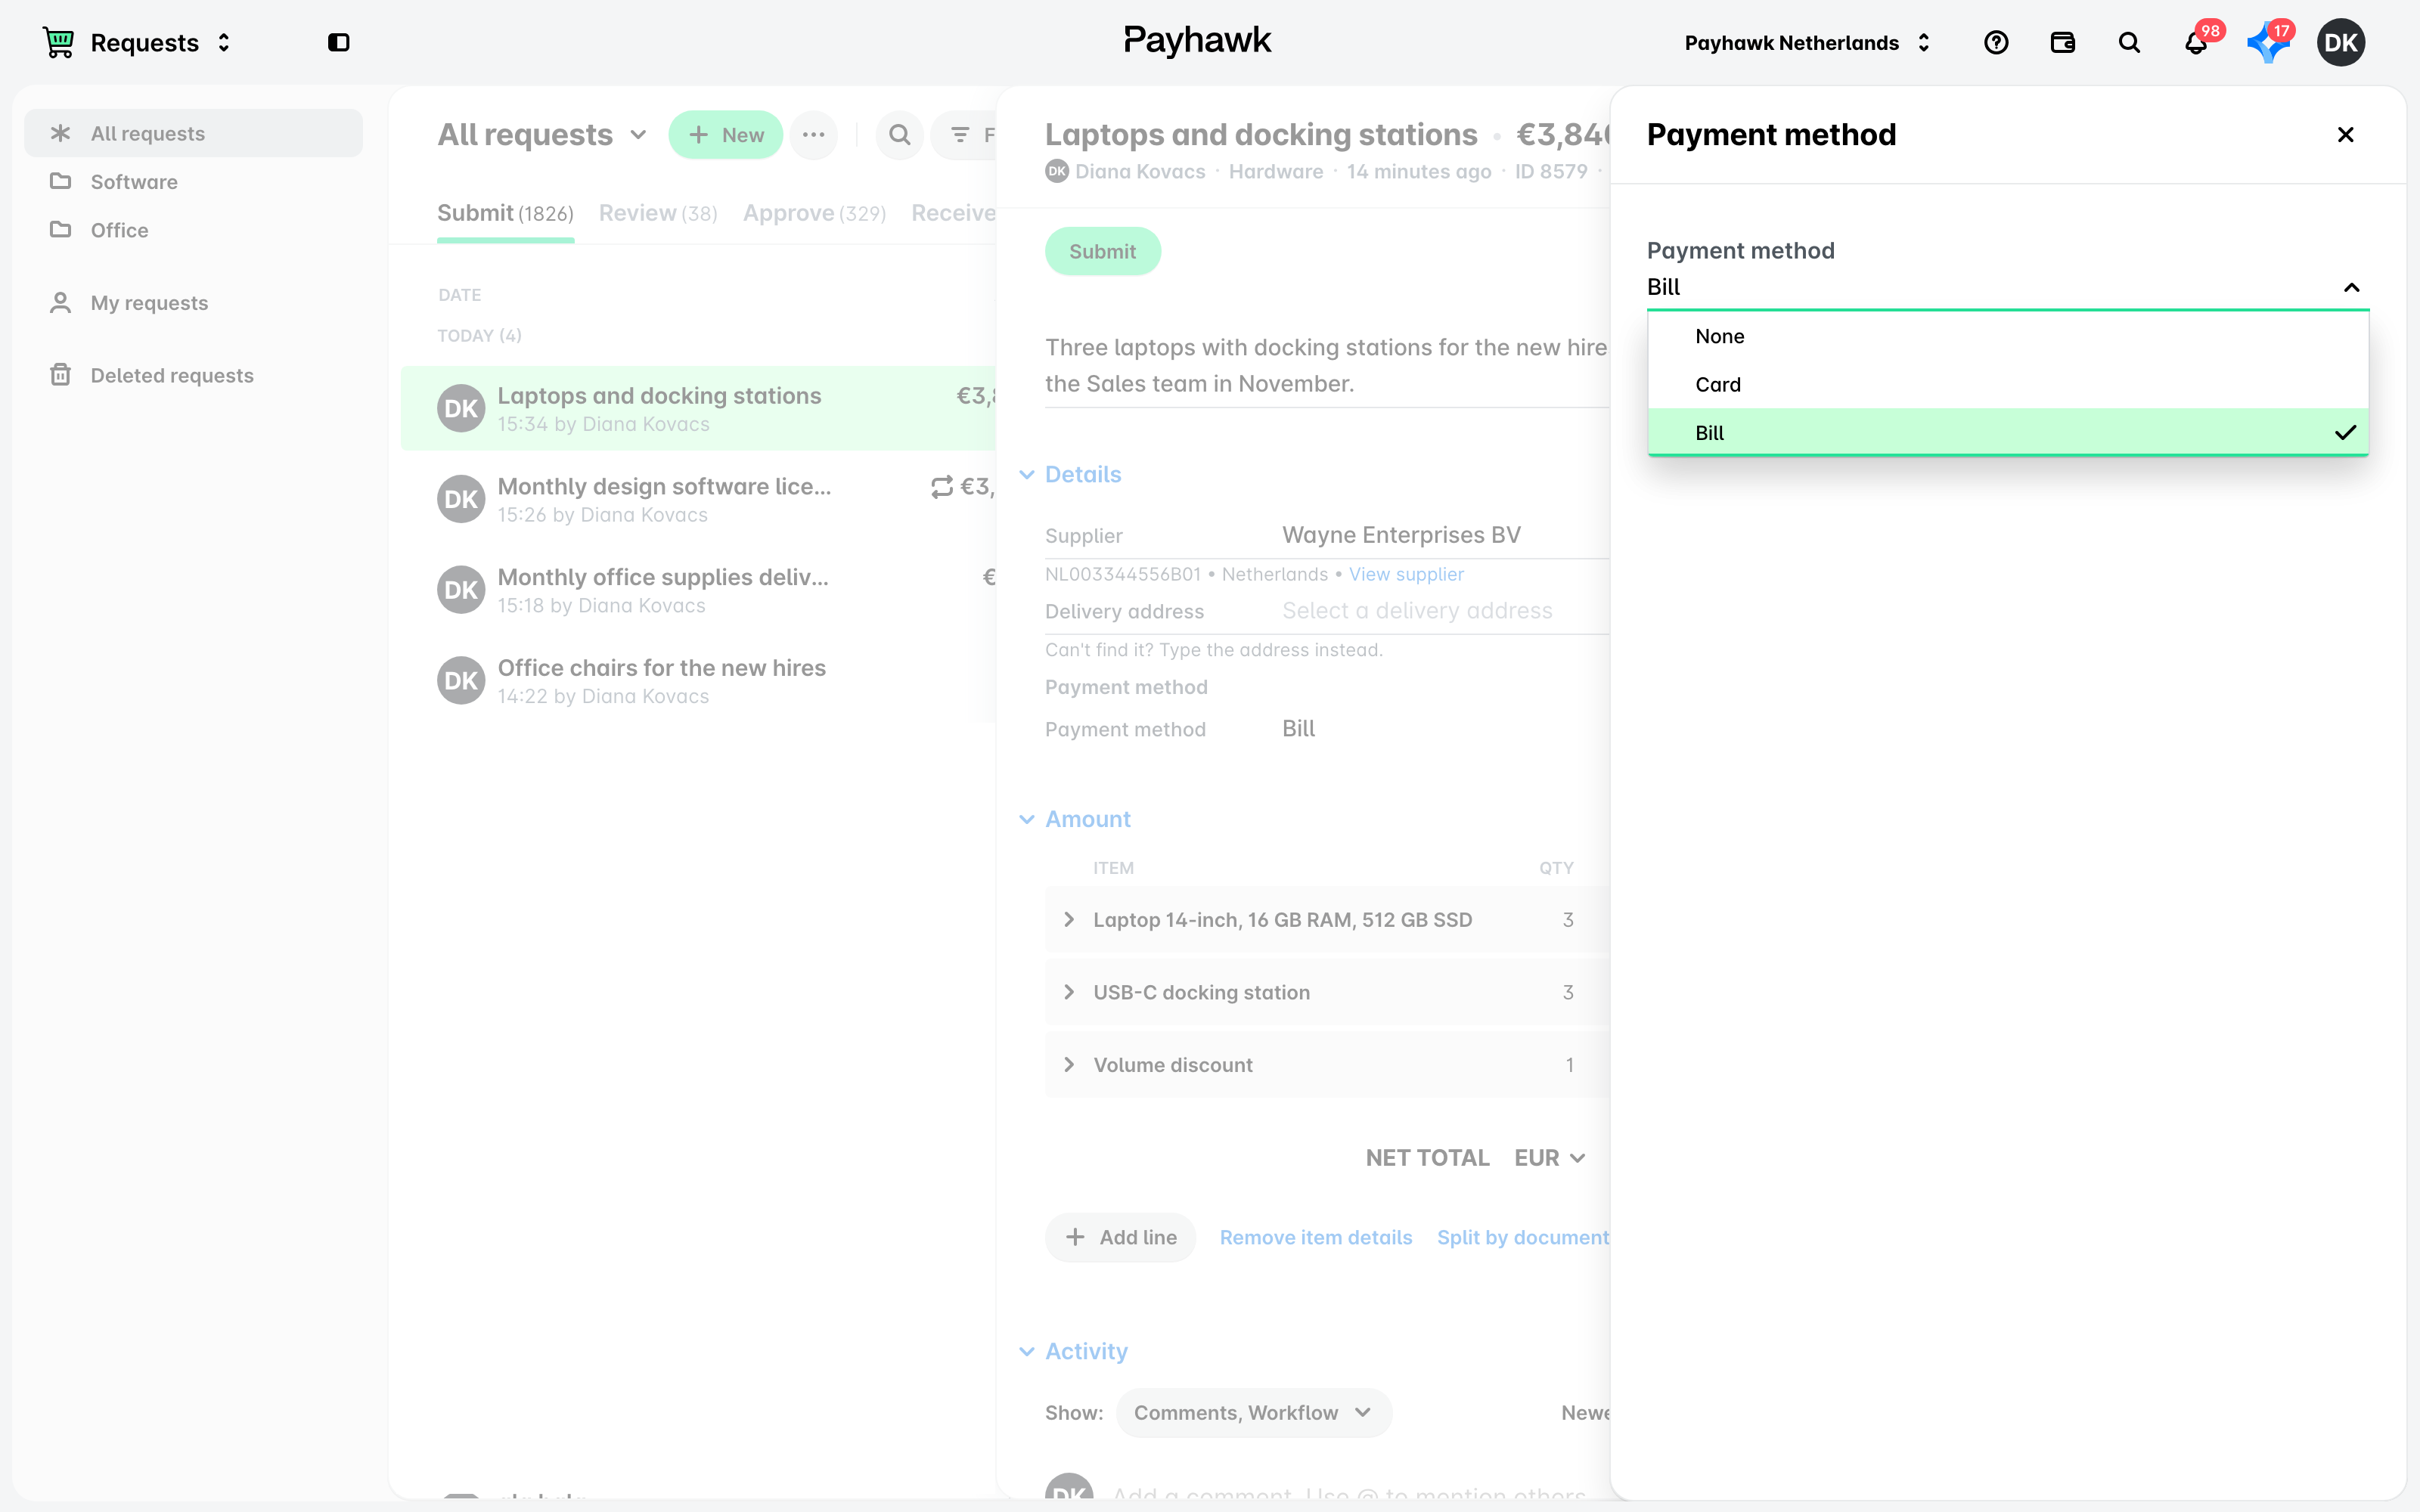
Task: Select Bill payment method option
Action: tap(2008, 432)
